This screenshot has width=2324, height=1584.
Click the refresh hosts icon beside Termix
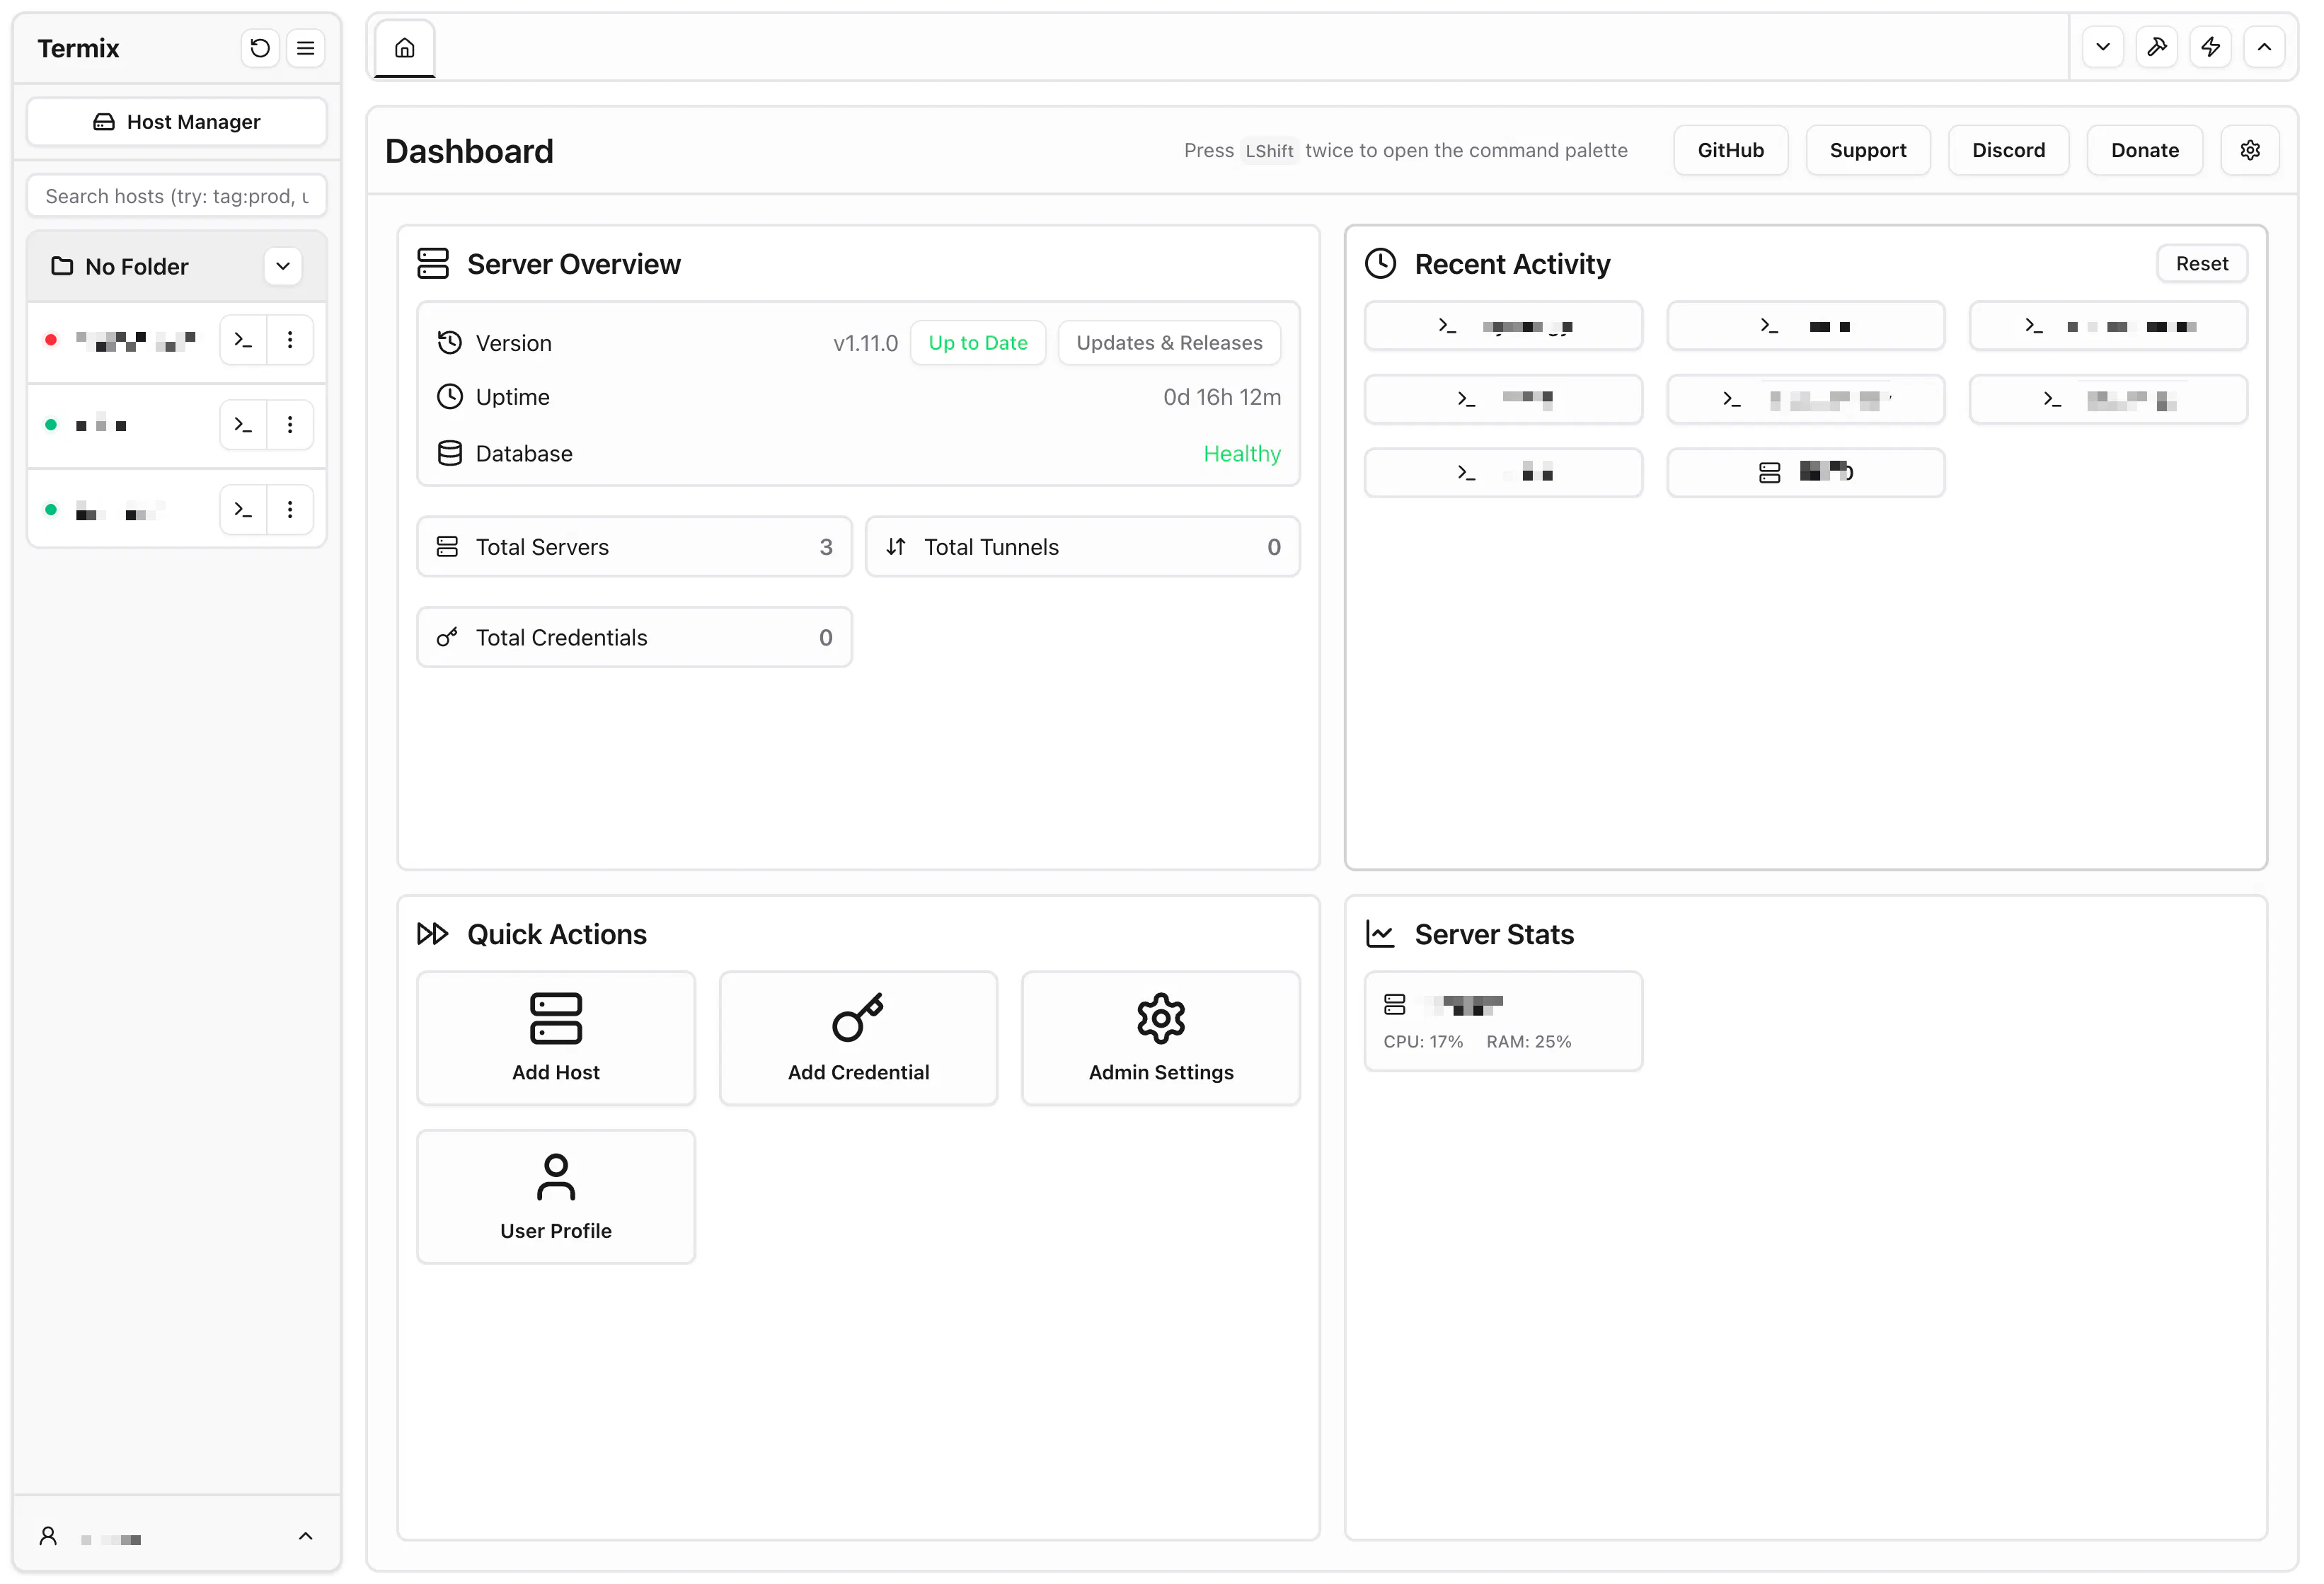260,48
